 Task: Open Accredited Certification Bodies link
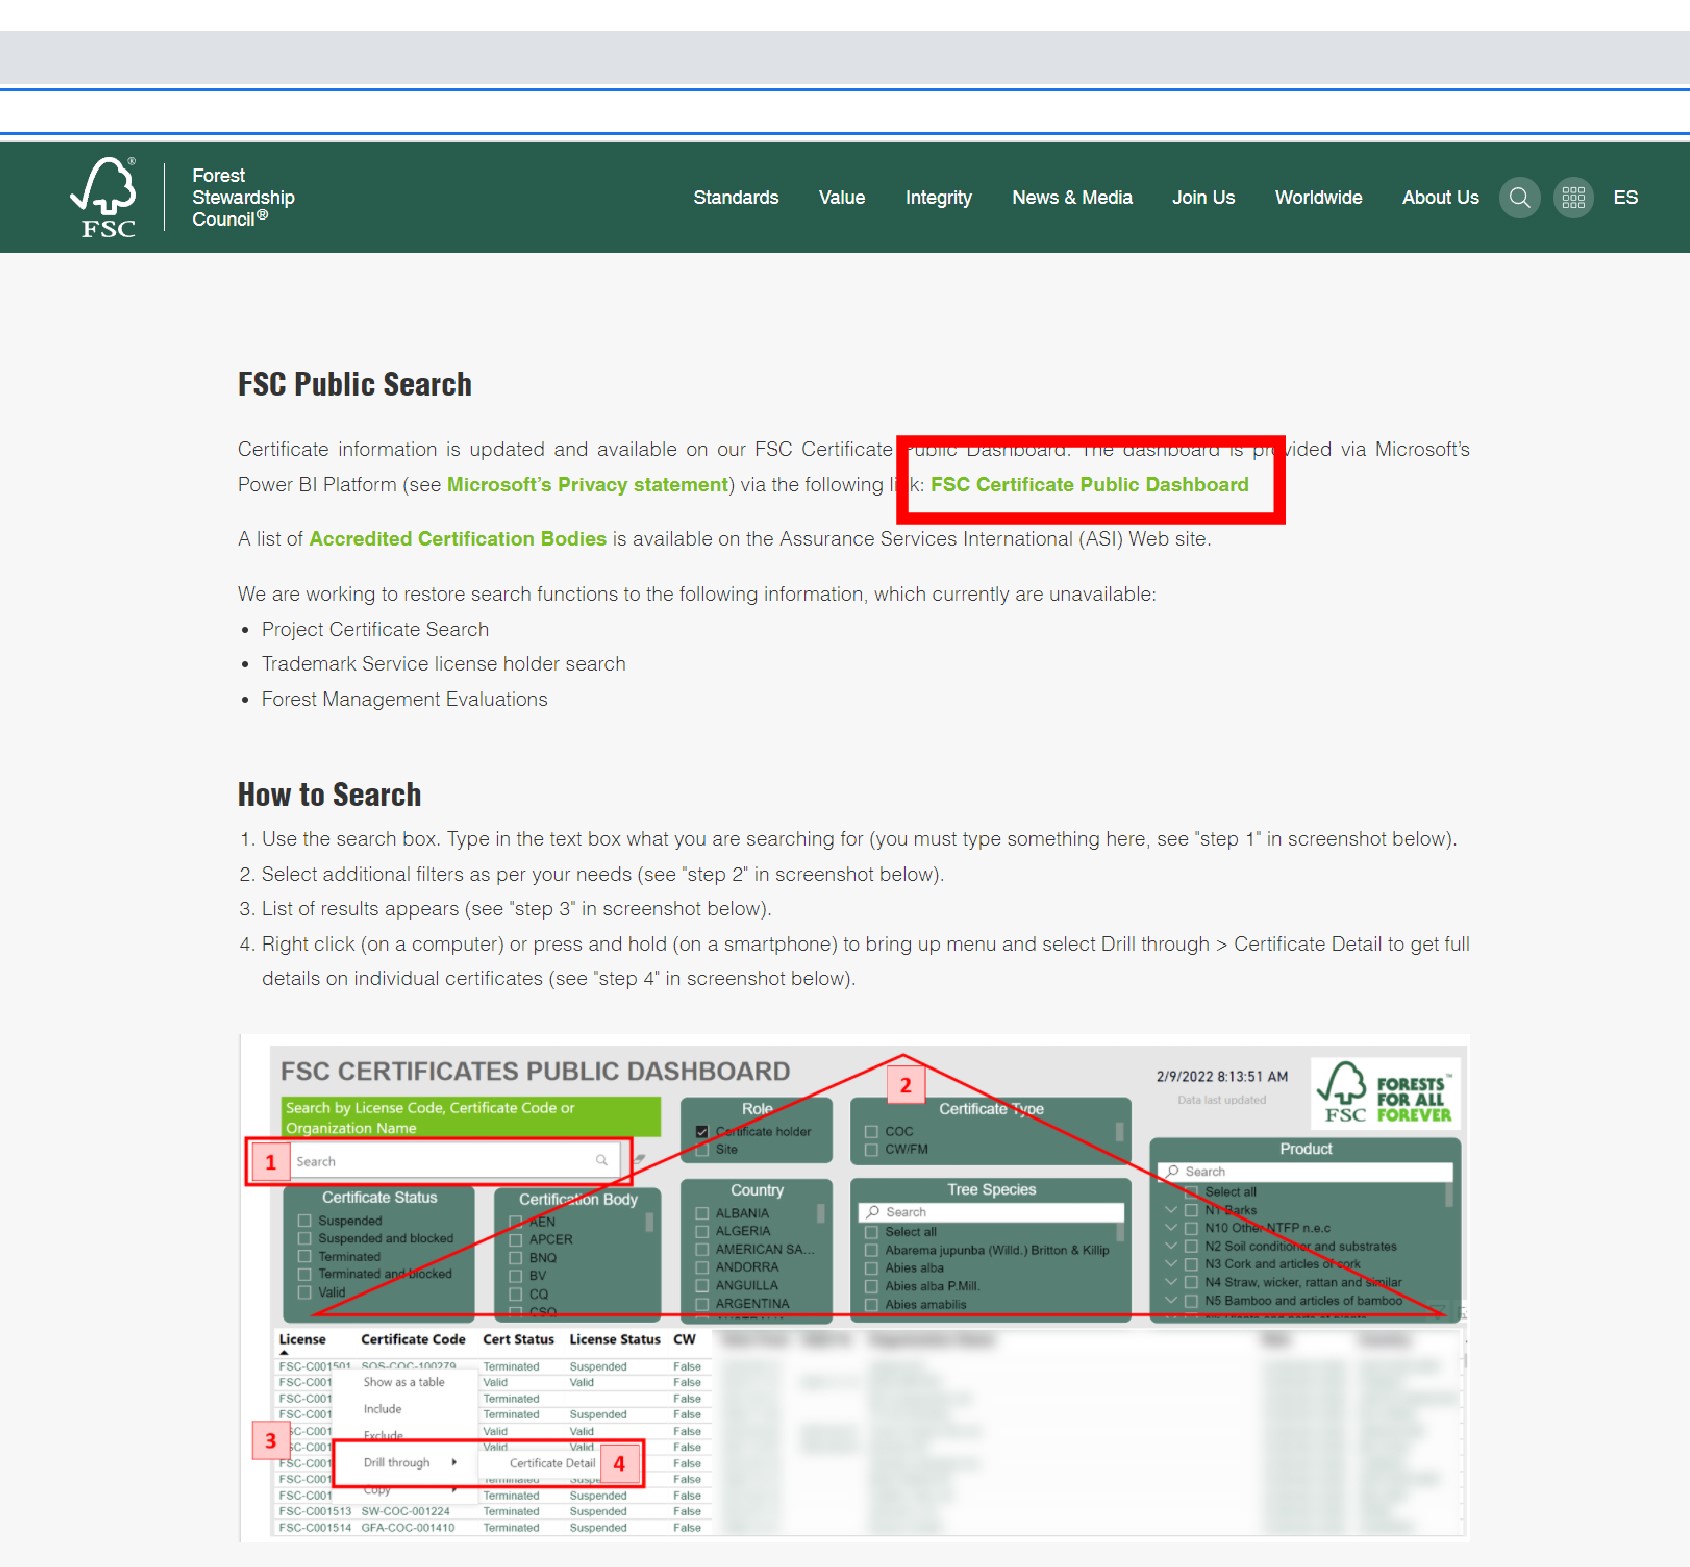coord(458,539)
